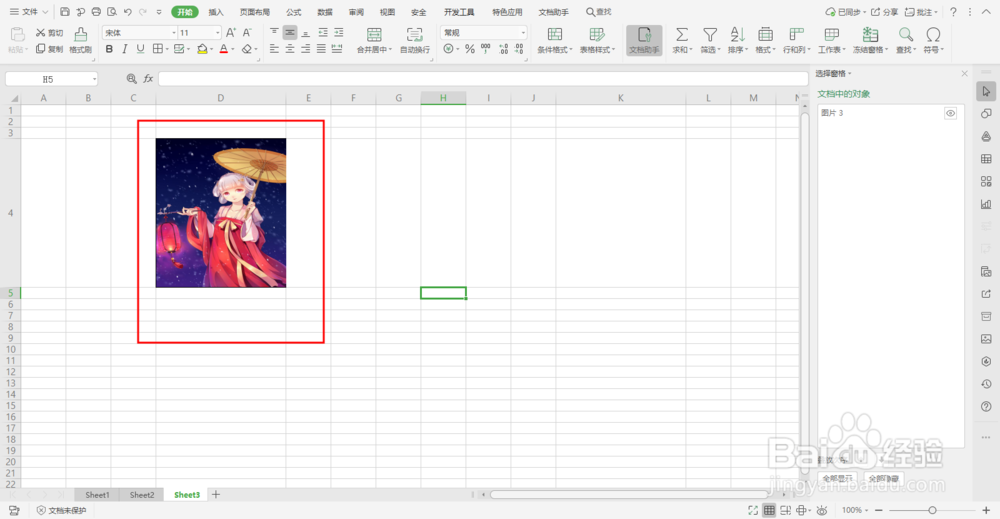Screen dimensions: 1000x519
Task: Click the select arrow icon in right sidebar
Action: tap(986, 91)
